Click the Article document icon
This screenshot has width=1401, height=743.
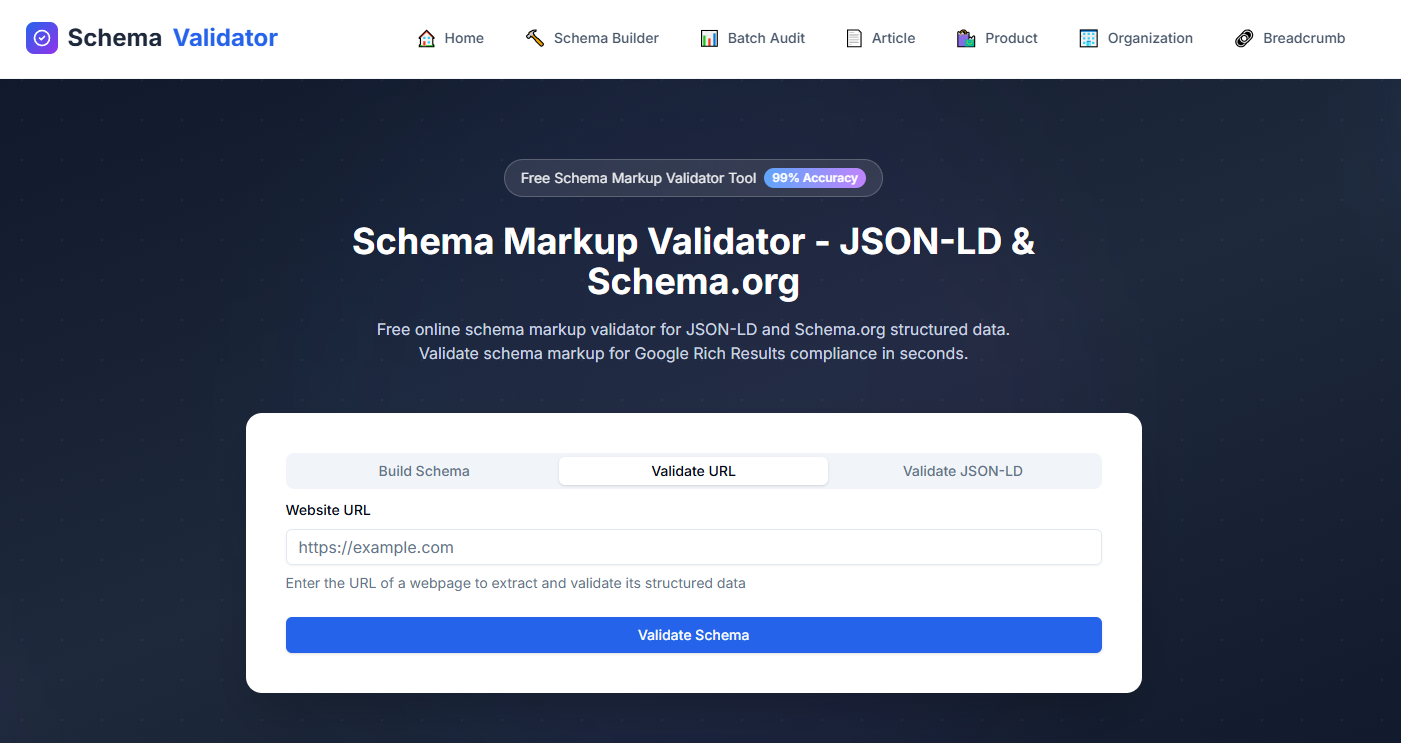[x=855, y=37]
